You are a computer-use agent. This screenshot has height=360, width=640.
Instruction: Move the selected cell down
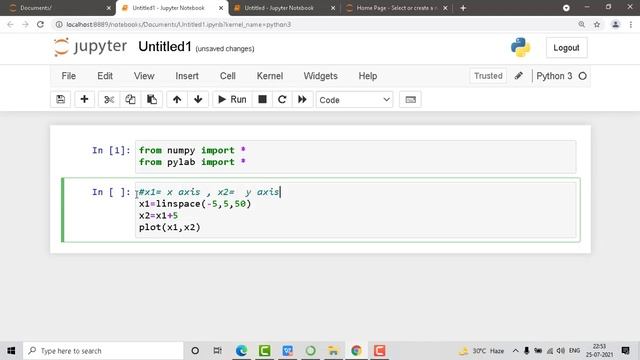pos(198,100)
